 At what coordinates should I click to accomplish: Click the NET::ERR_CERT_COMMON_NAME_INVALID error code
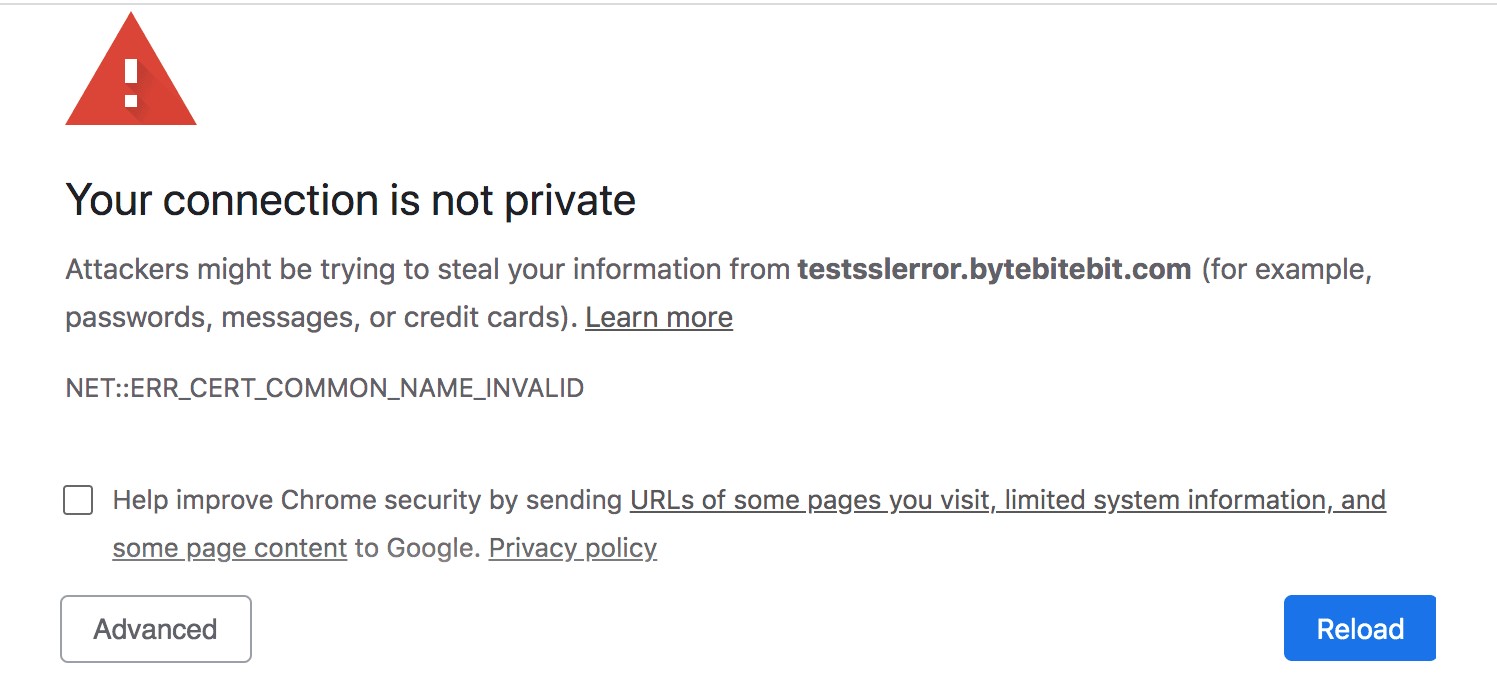325,388
